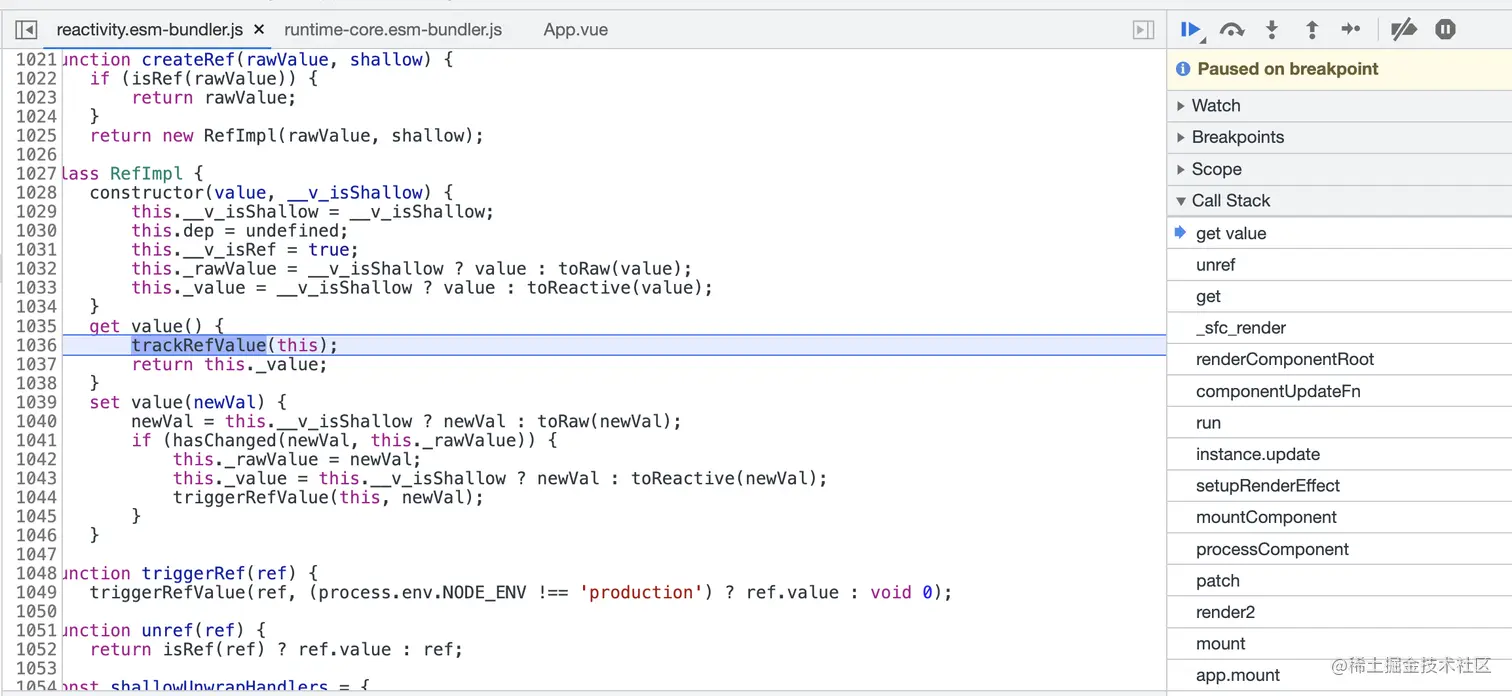Step out of current function
The height and width of the screenshot is (696, 1512).
click(1312, 30)
